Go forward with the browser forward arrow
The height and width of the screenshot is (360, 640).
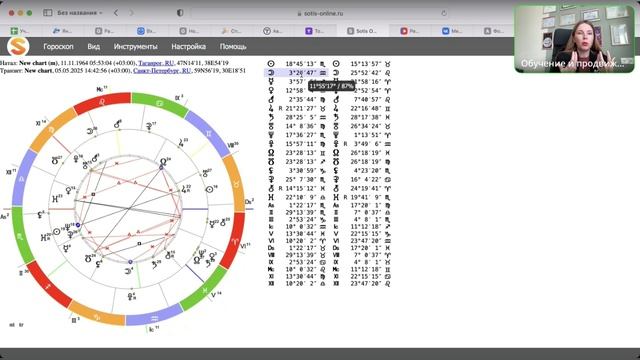pyautogui.click(x=131, y=13)
